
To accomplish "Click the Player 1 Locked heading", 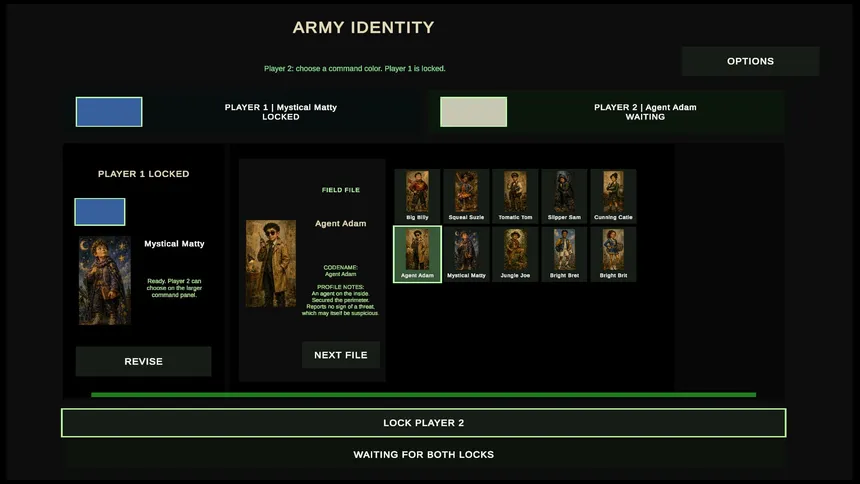I will [144, 174].
